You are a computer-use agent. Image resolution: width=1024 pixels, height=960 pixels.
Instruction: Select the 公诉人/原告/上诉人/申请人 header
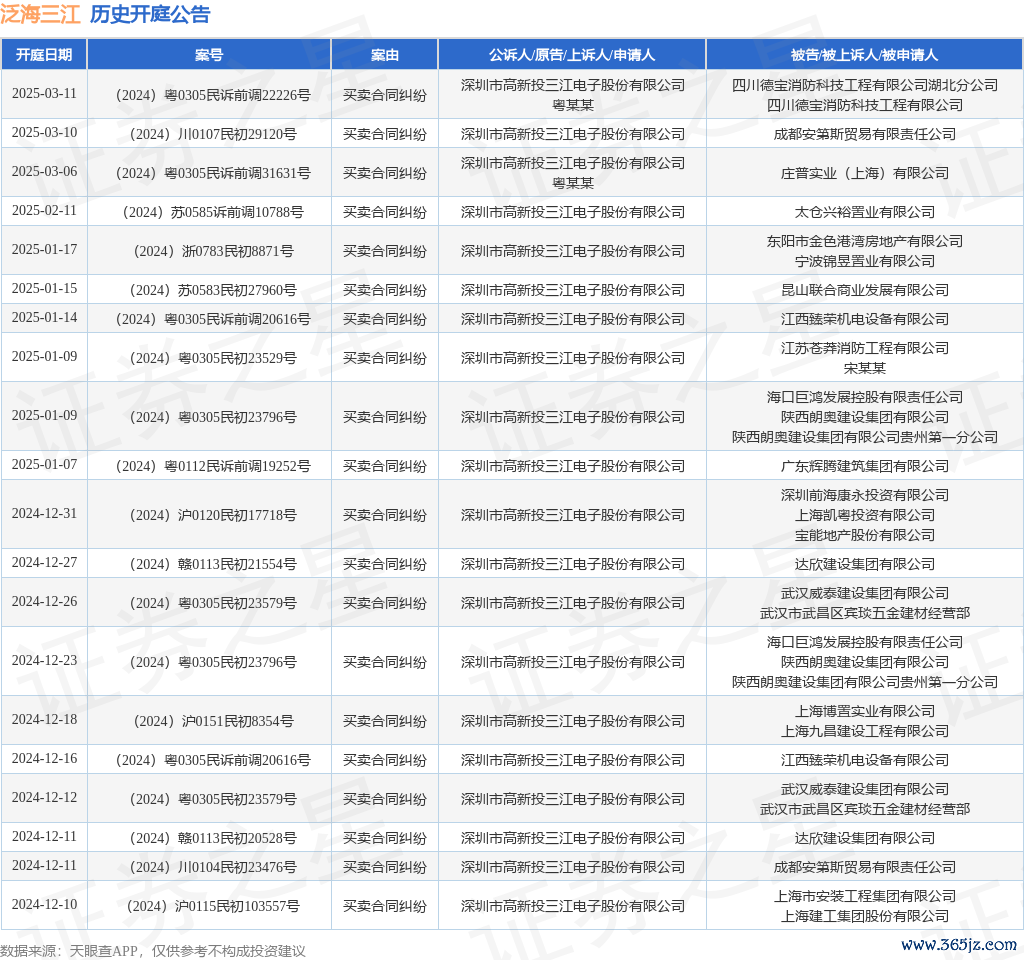point(572,55)
